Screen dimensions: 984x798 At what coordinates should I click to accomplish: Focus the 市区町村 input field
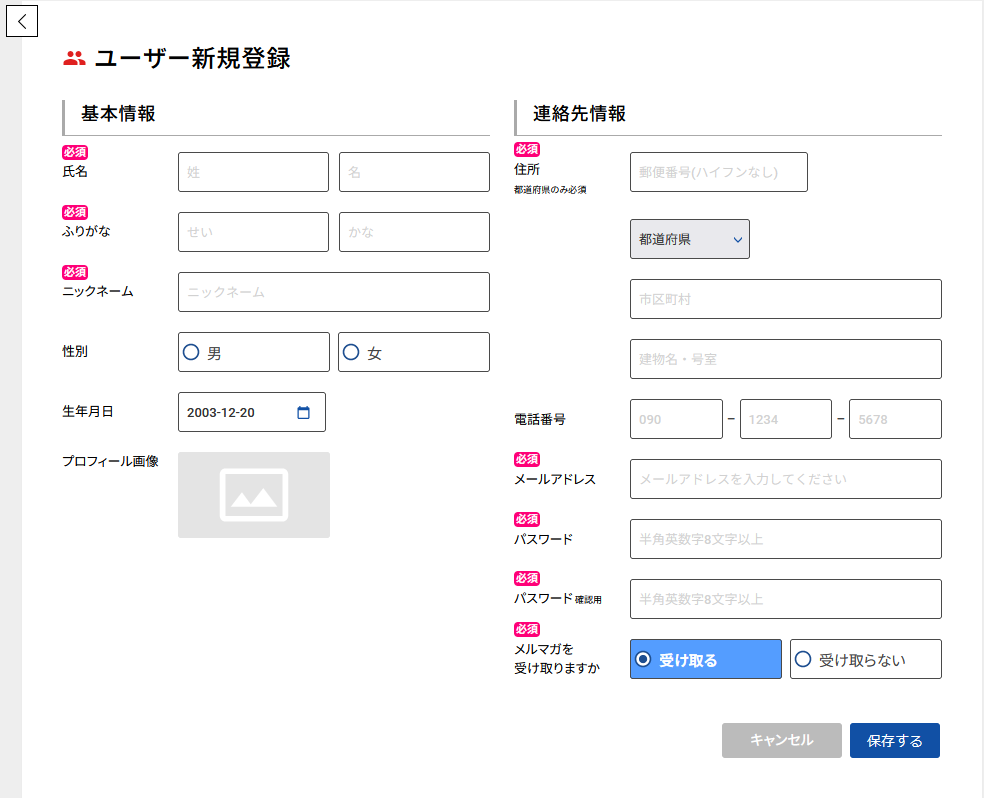coord(785,299)
